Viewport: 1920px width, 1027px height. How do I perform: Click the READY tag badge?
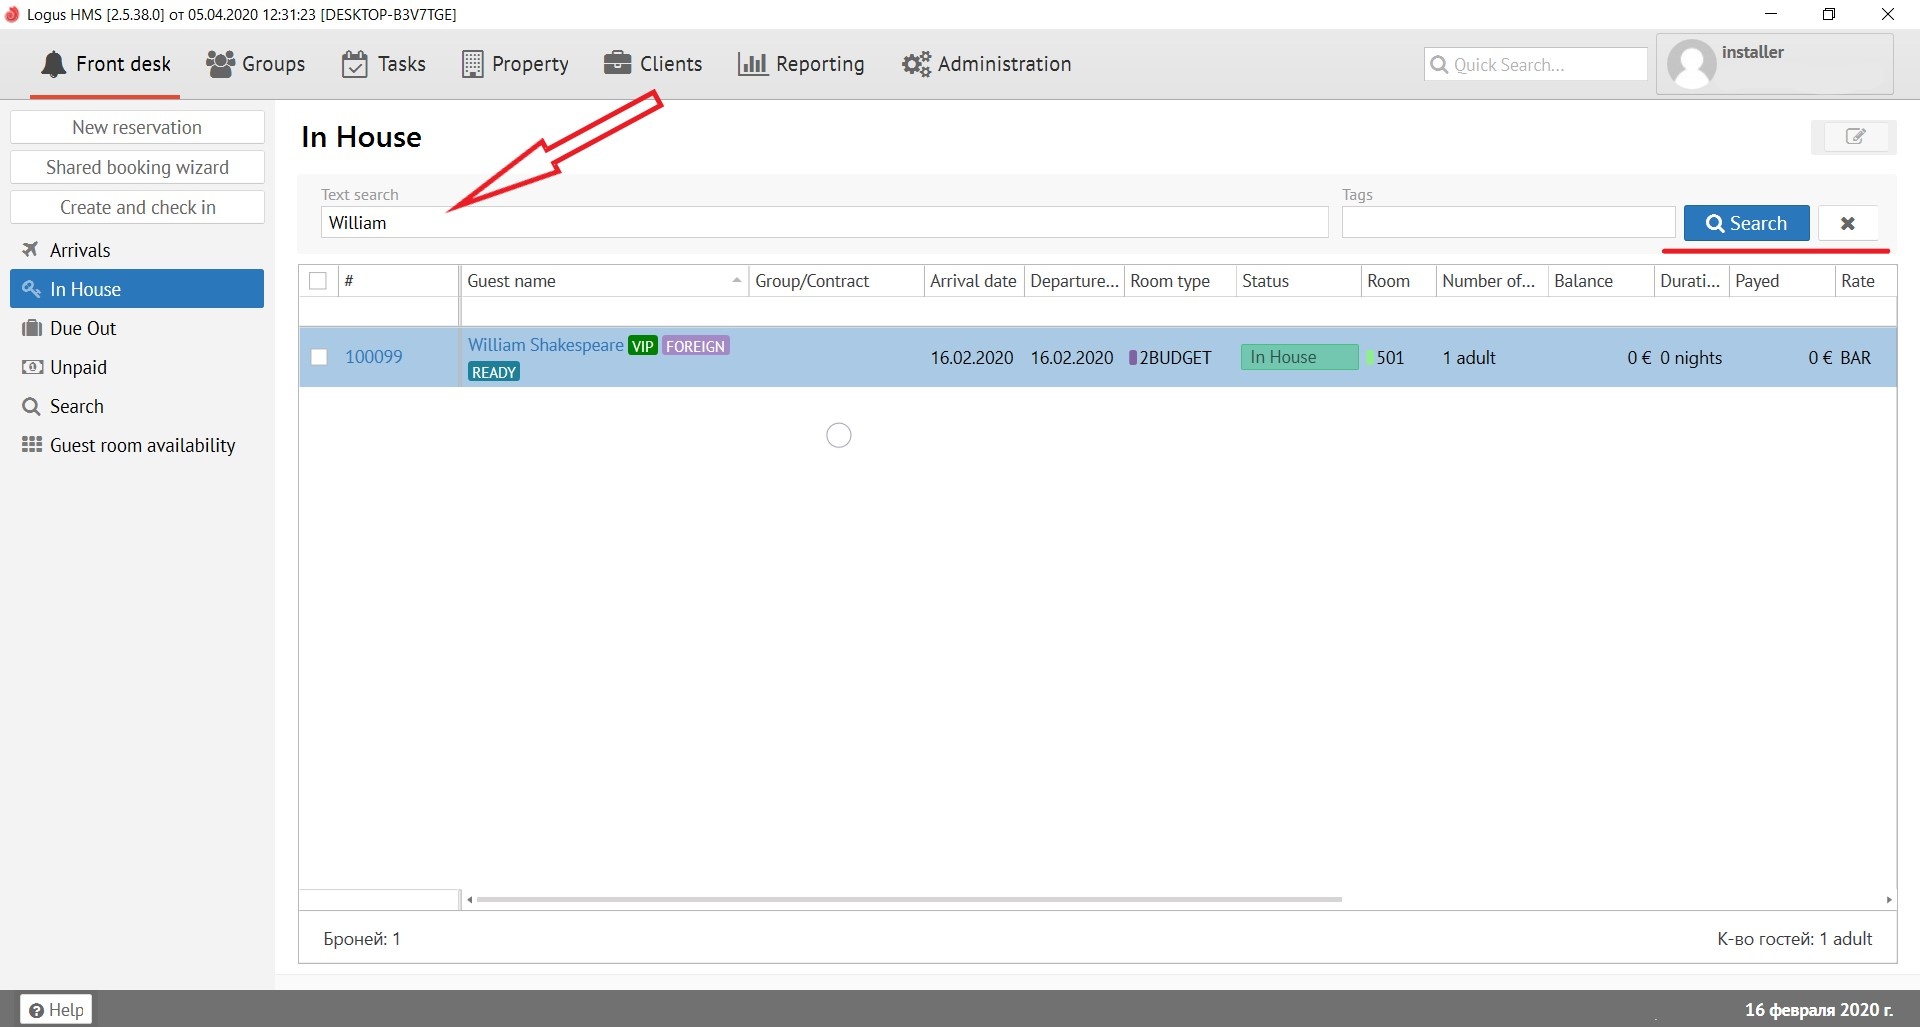[x=494, y=372]
